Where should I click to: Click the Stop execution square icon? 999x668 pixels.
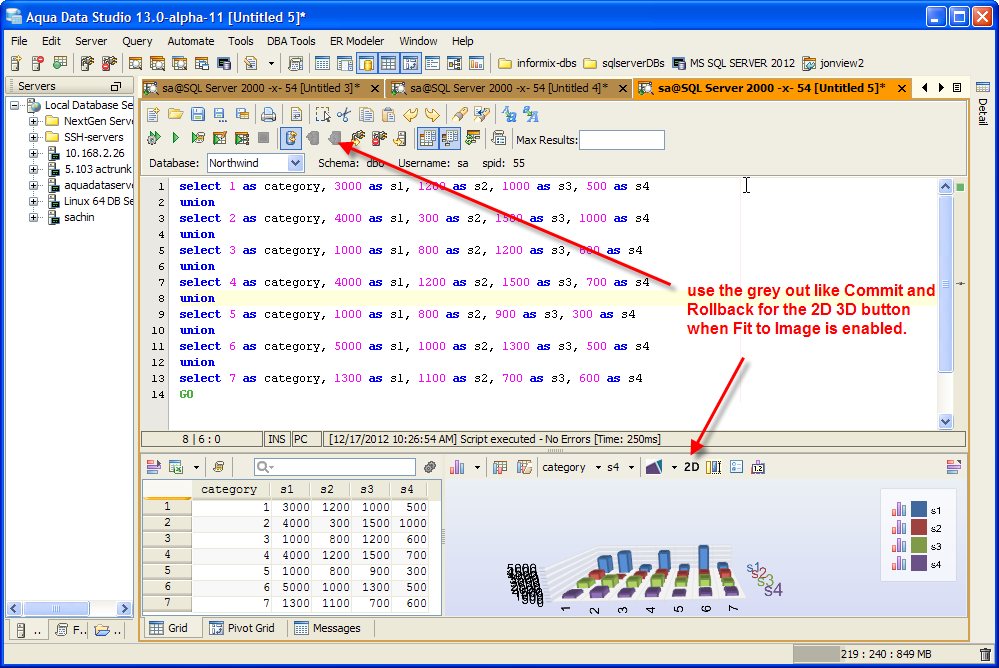(x=263, y=138)
